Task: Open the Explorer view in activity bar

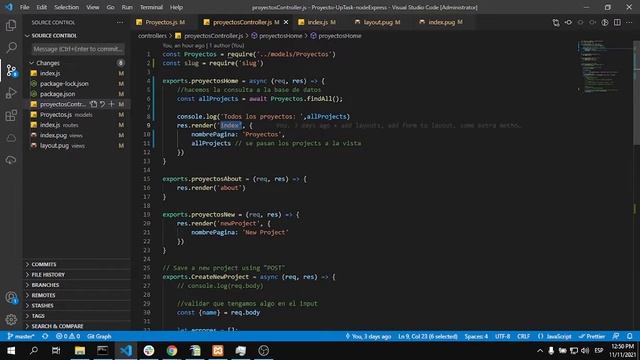Action: tap(11, 25)
